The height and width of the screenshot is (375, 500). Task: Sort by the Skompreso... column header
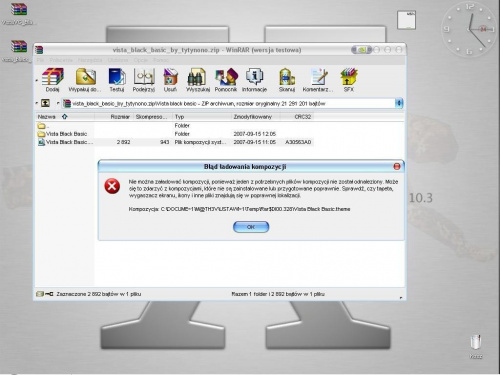pyautogui.click(x=153, y=117)
